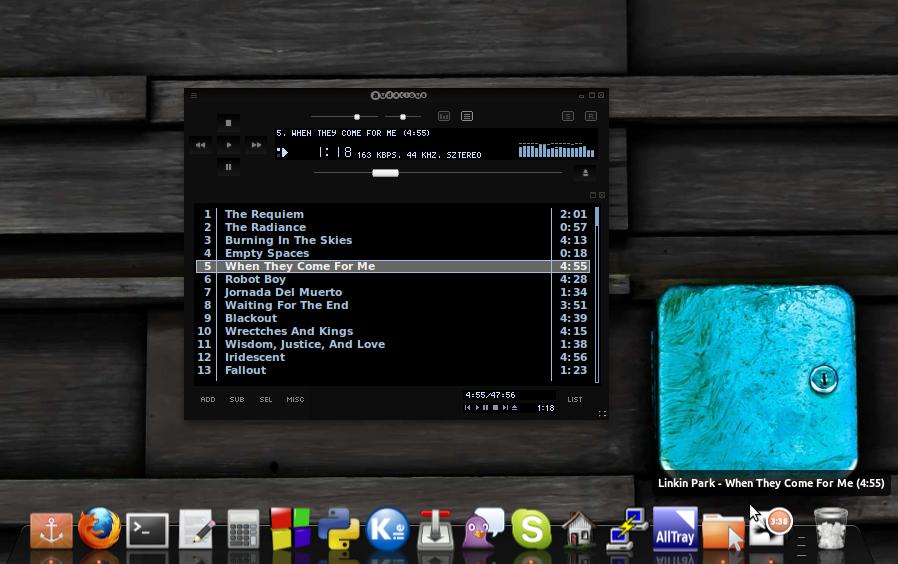Toggle the playlist window button

[467, 116]
